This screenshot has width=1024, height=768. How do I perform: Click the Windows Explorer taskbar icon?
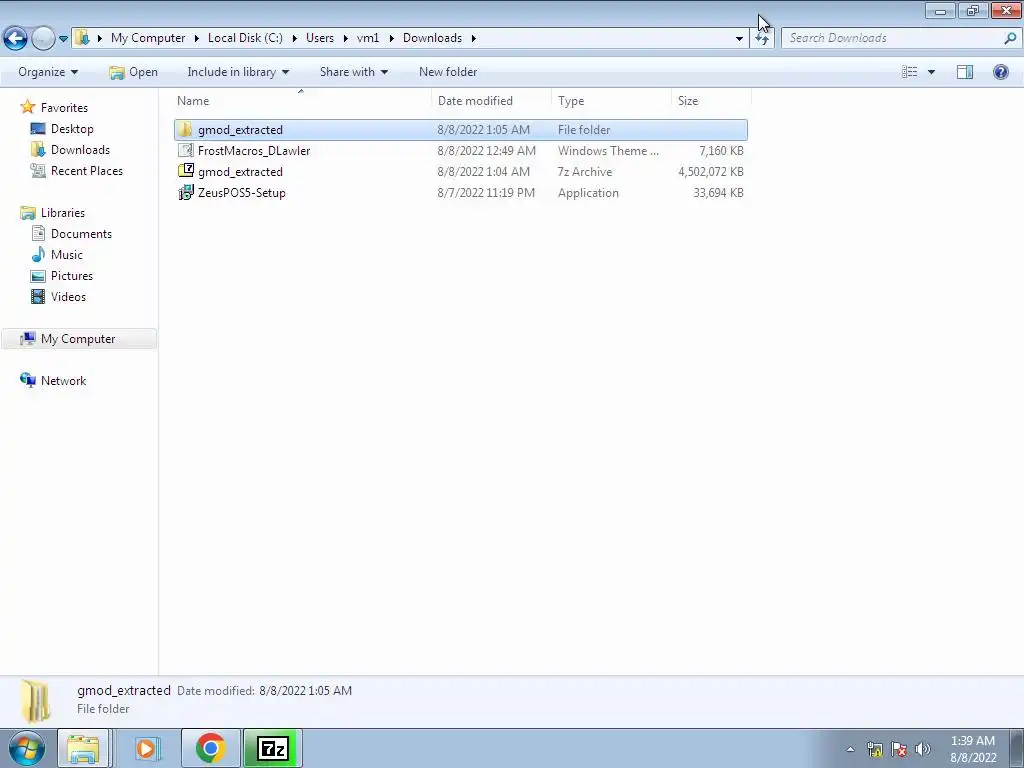pyautogui.click(x=83, y=748)
